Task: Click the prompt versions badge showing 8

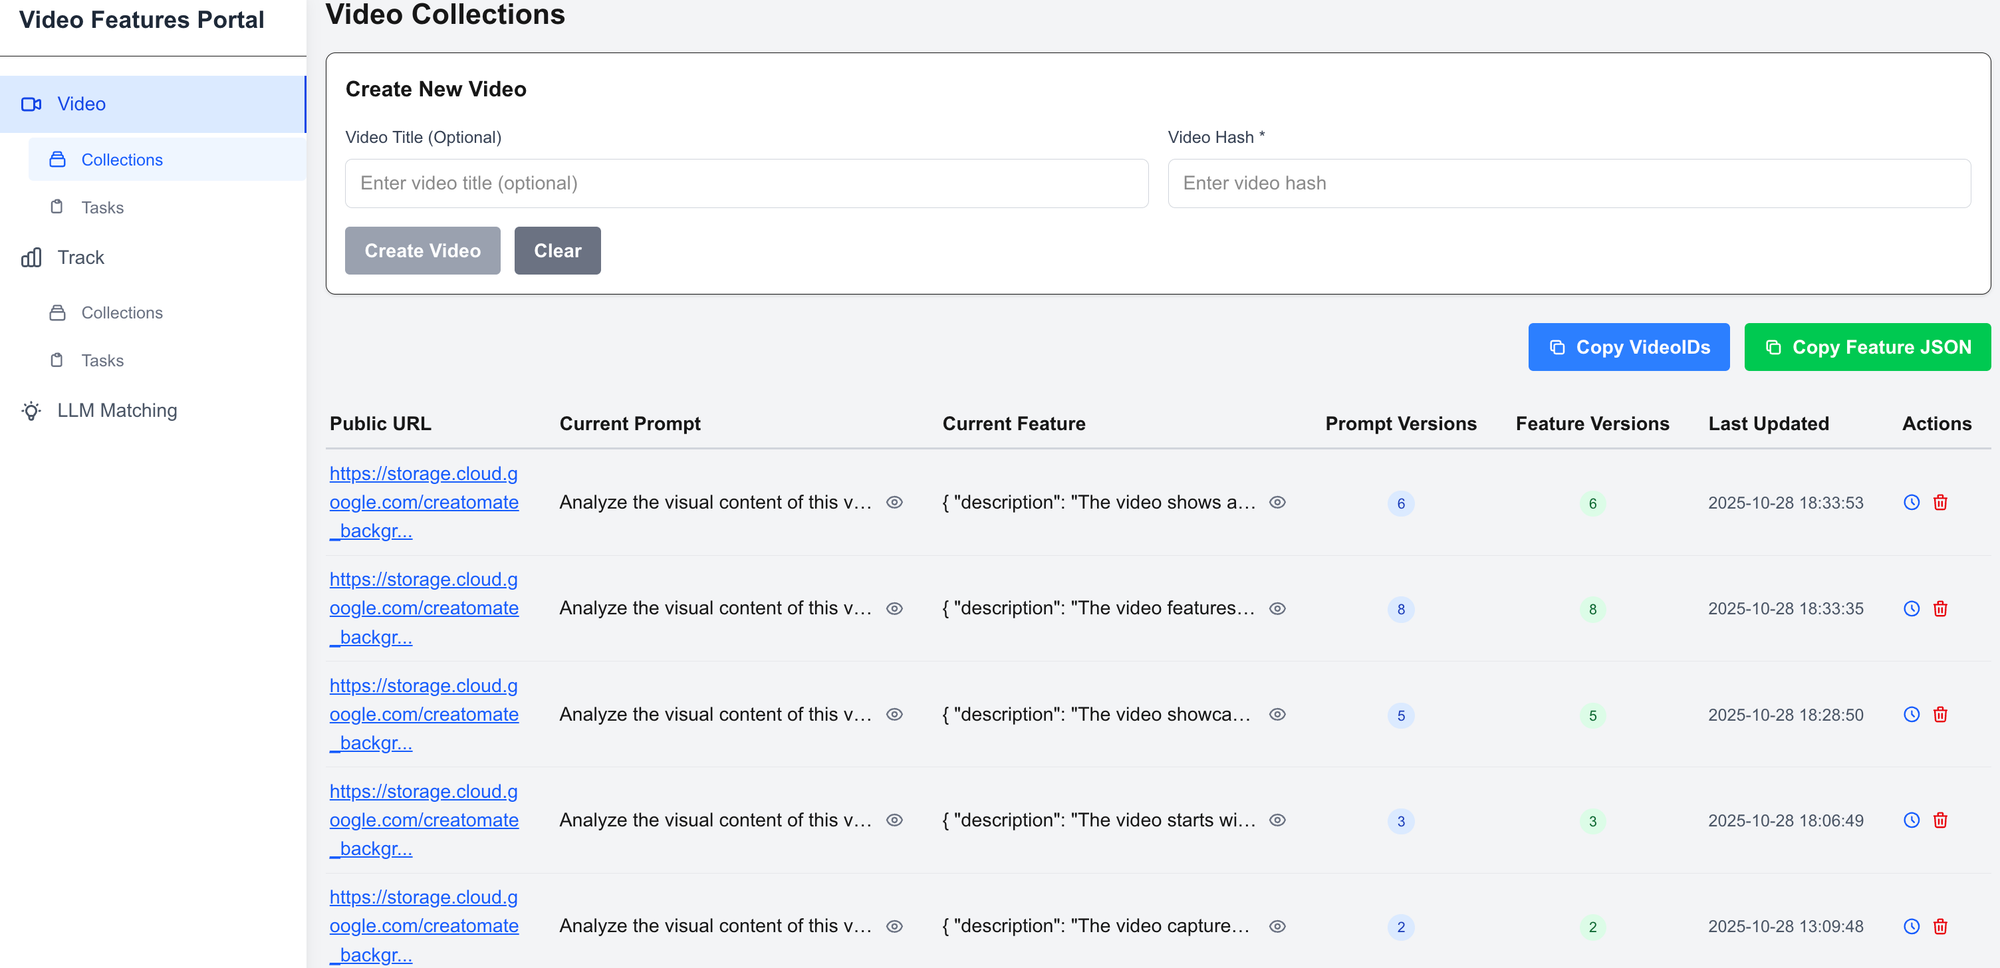Action: pos(1400,609)
